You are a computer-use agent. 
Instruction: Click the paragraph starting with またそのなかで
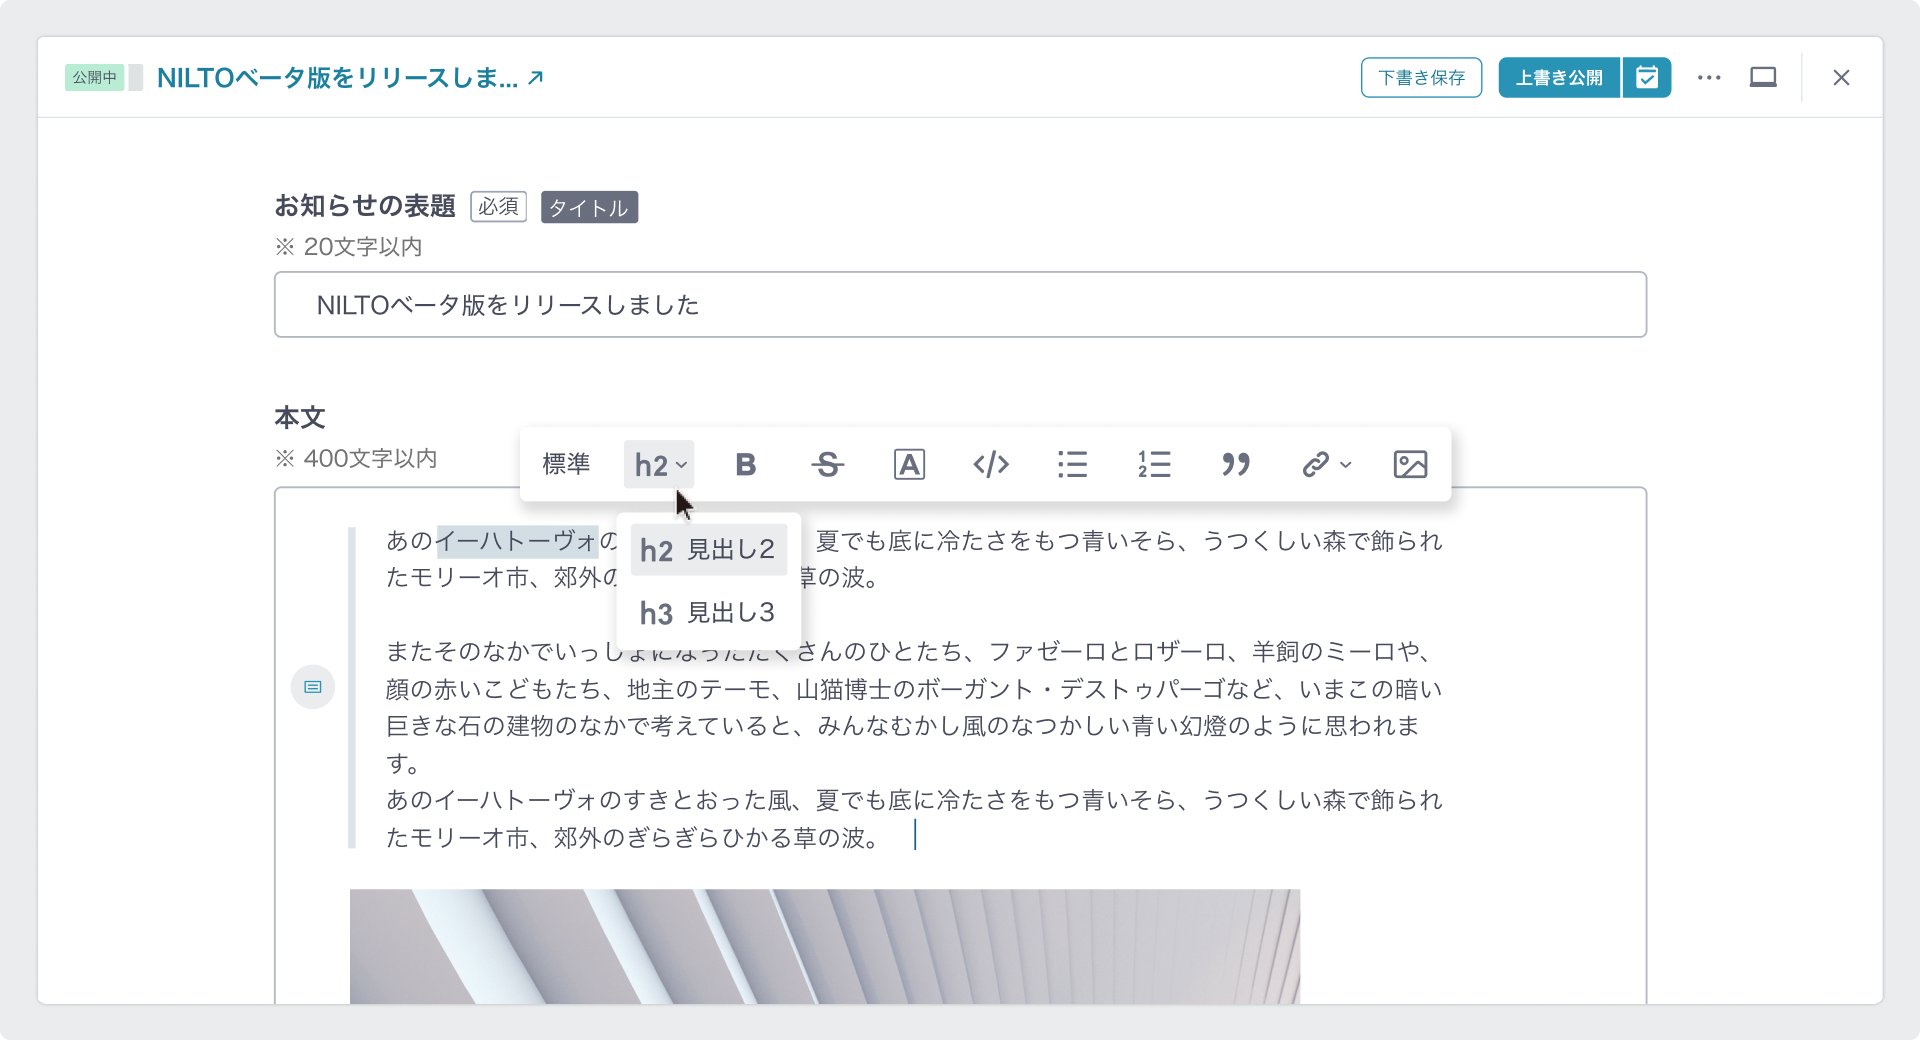tap(914, 707)
